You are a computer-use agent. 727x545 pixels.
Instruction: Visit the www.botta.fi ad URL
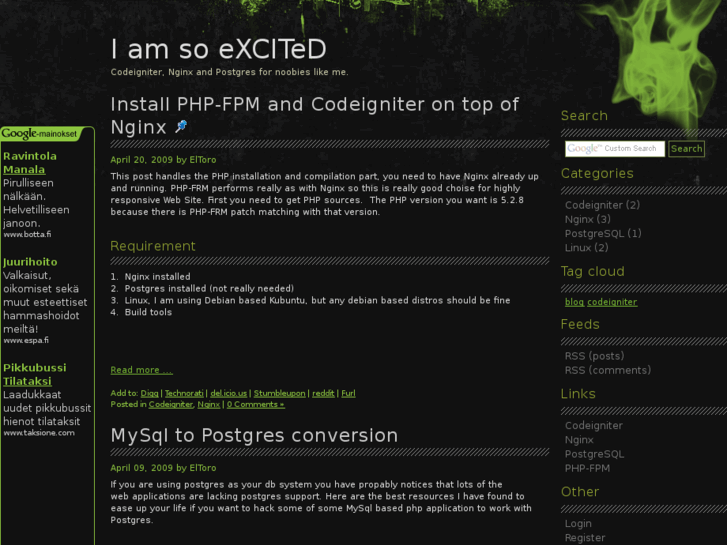pyautogui.click(x=27, y=234)
